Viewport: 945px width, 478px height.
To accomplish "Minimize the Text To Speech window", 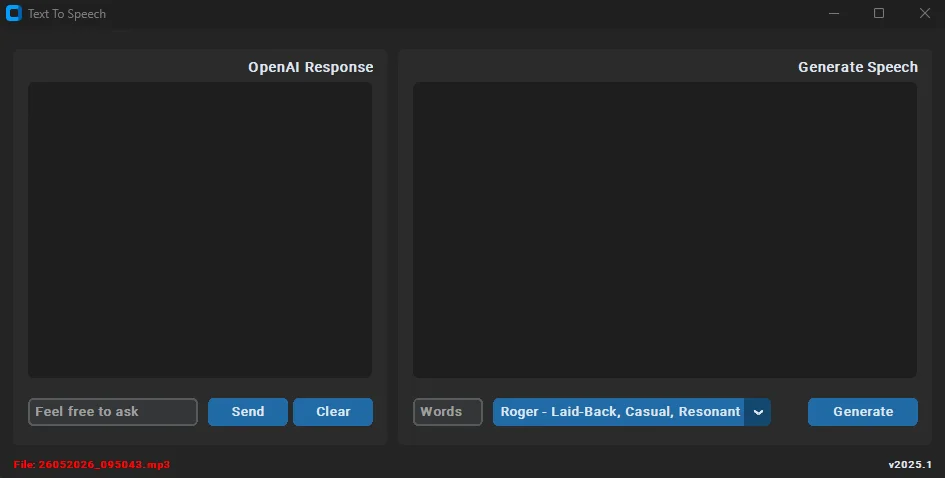I will click(834, 13).
